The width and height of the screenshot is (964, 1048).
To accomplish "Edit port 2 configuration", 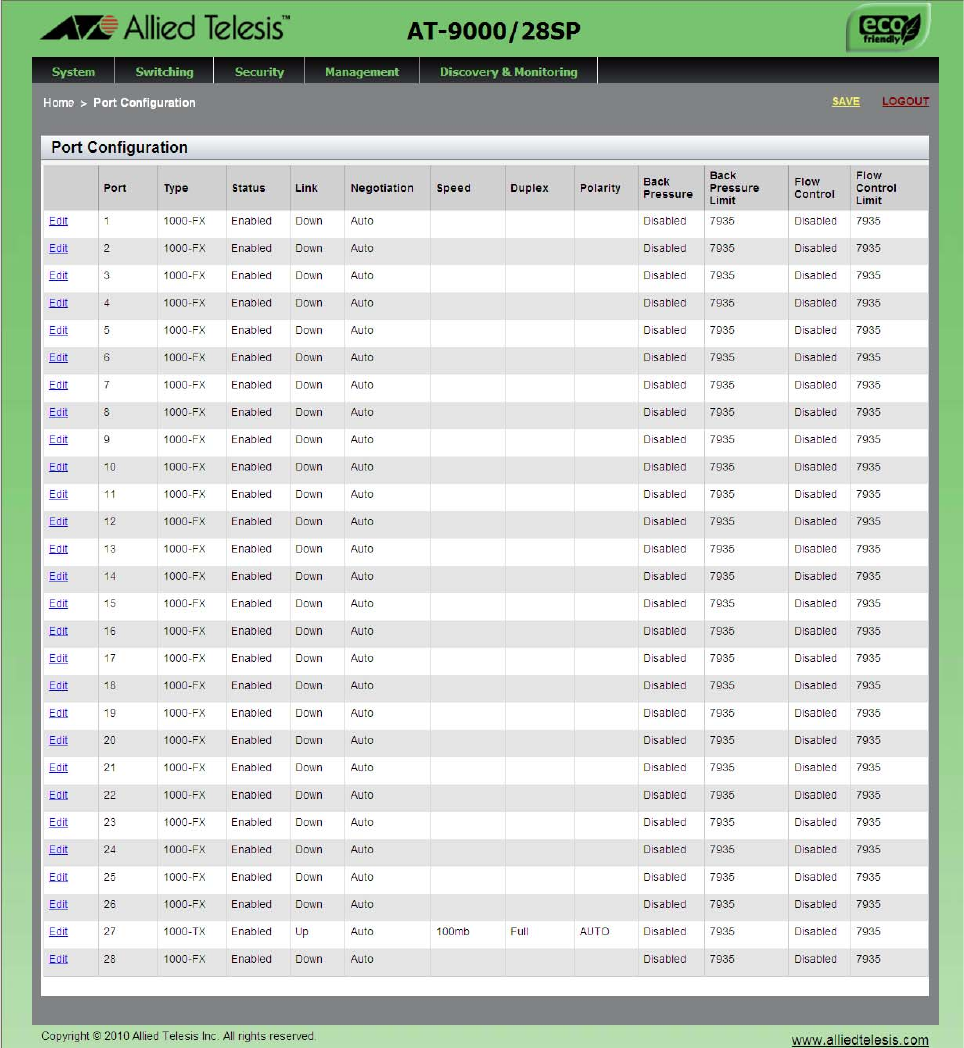I will (58, 249).
